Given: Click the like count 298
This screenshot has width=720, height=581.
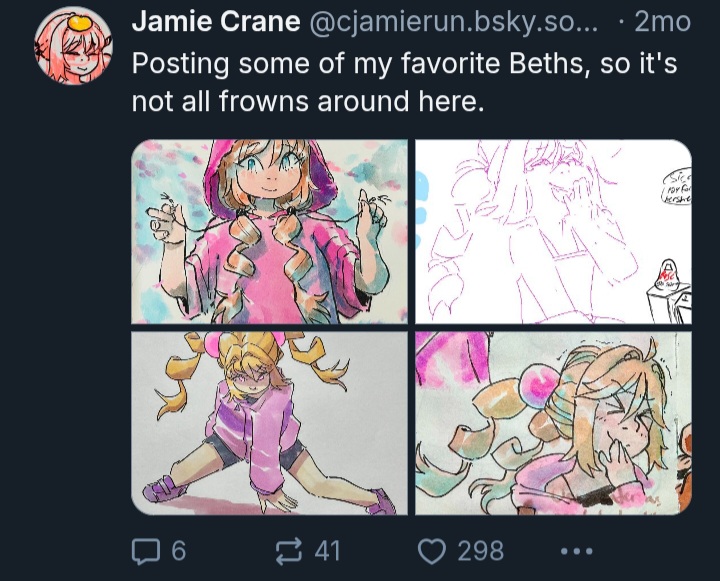Looking at the screenshot, I should click(x=480, y=551).
